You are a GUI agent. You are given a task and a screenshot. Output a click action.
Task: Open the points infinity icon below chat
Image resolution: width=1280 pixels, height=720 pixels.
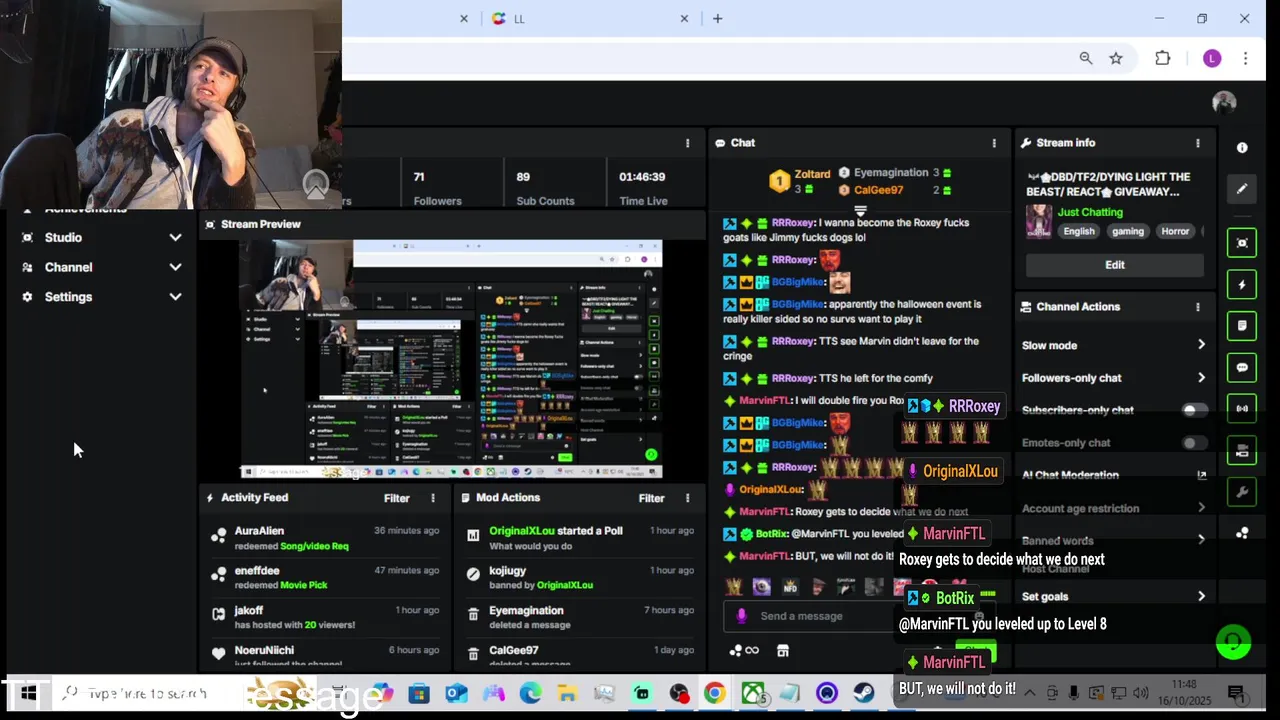(x=744, y=650)
